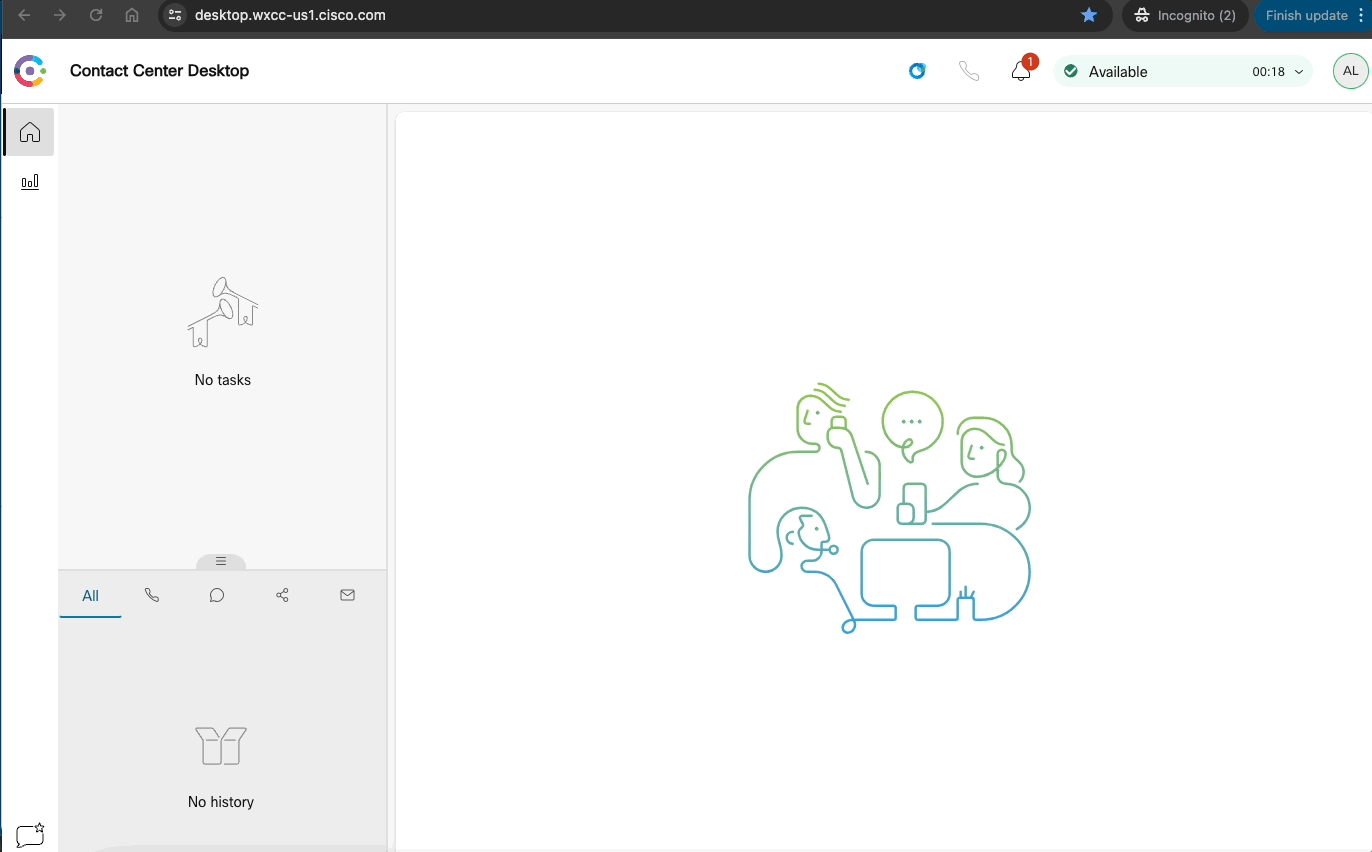
Task: Open the outdial call phone icon
Action: click(x=968, y=71)
